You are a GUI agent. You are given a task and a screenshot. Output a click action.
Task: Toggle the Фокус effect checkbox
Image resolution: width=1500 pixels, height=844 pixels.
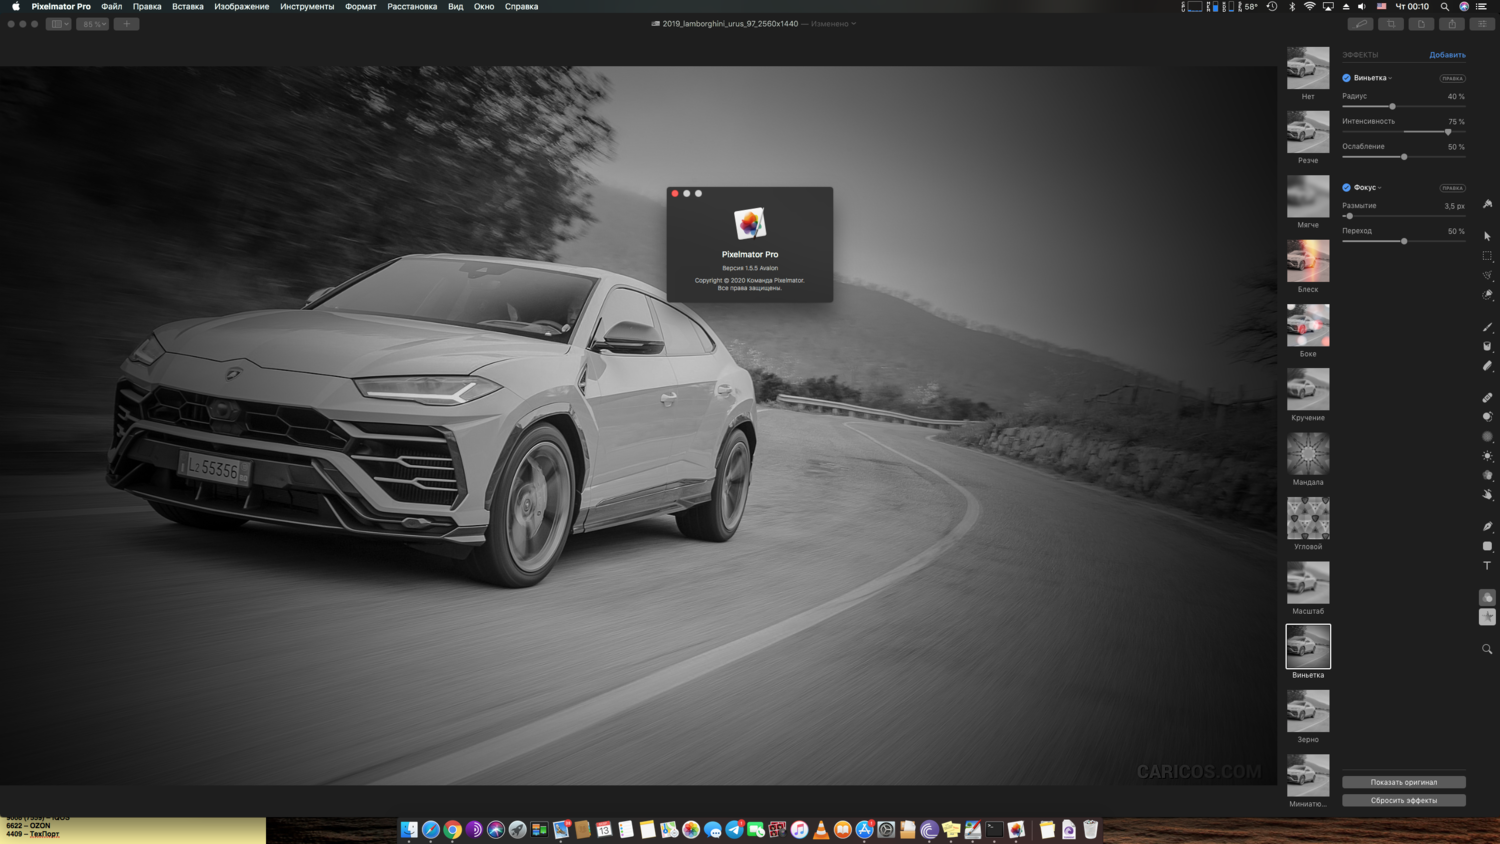(x=1346, y=188)
